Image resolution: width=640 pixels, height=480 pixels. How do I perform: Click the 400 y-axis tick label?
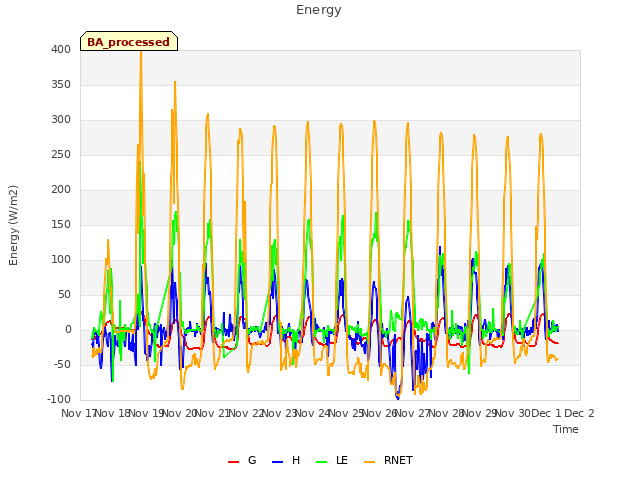[x=61, y=49]
